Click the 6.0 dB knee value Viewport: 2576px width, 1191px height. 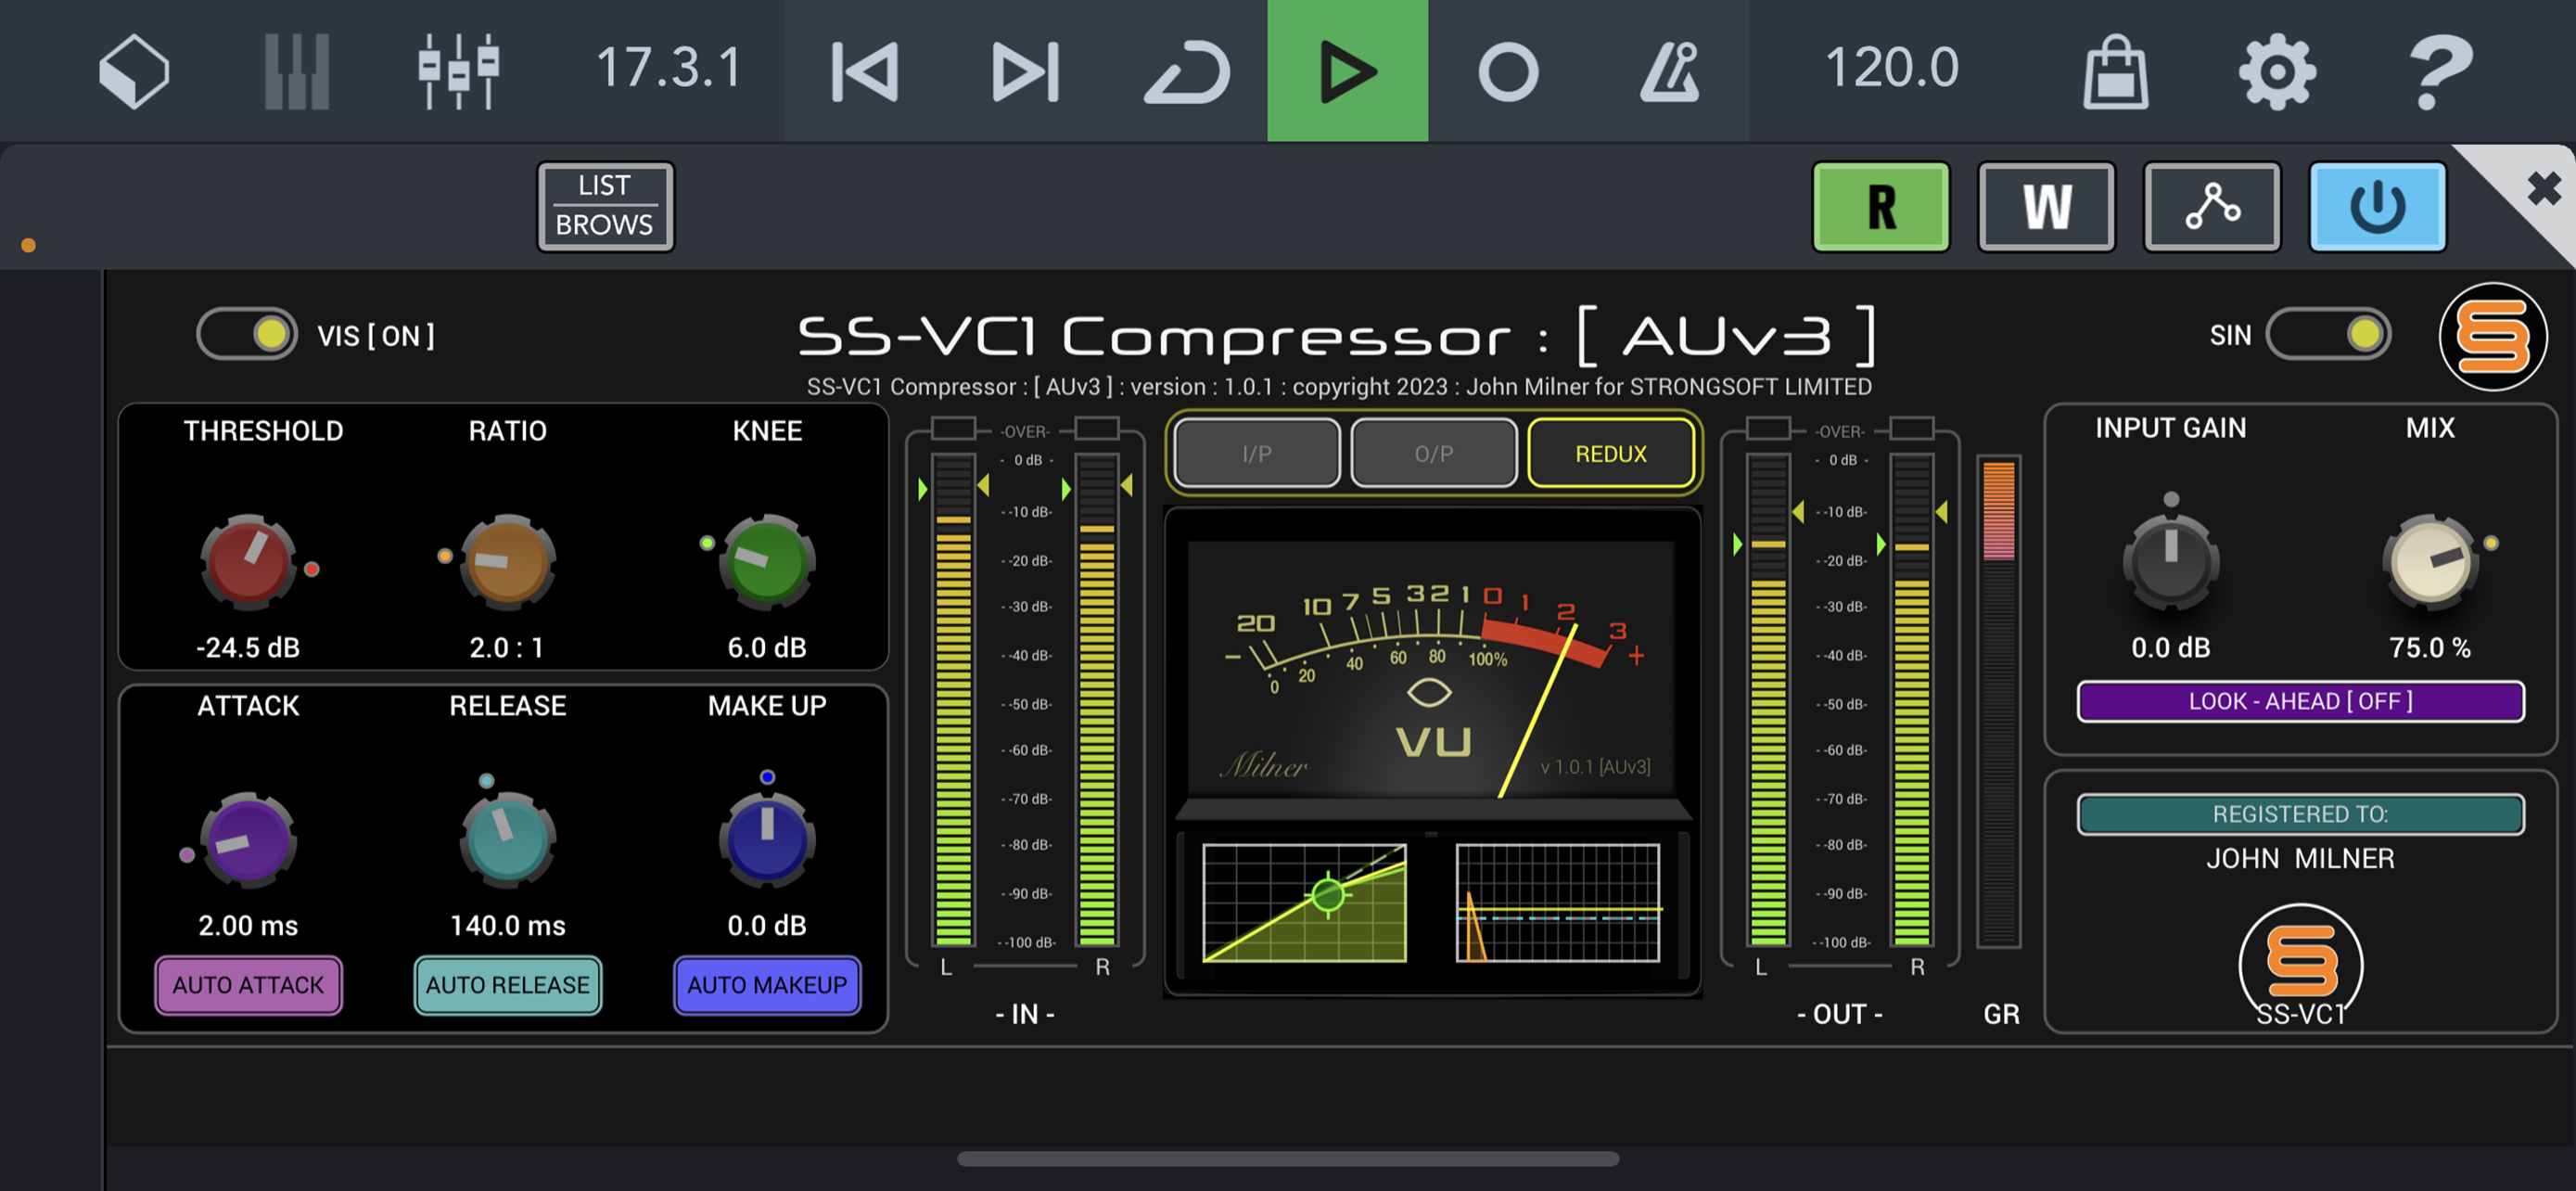click(767, 648)
